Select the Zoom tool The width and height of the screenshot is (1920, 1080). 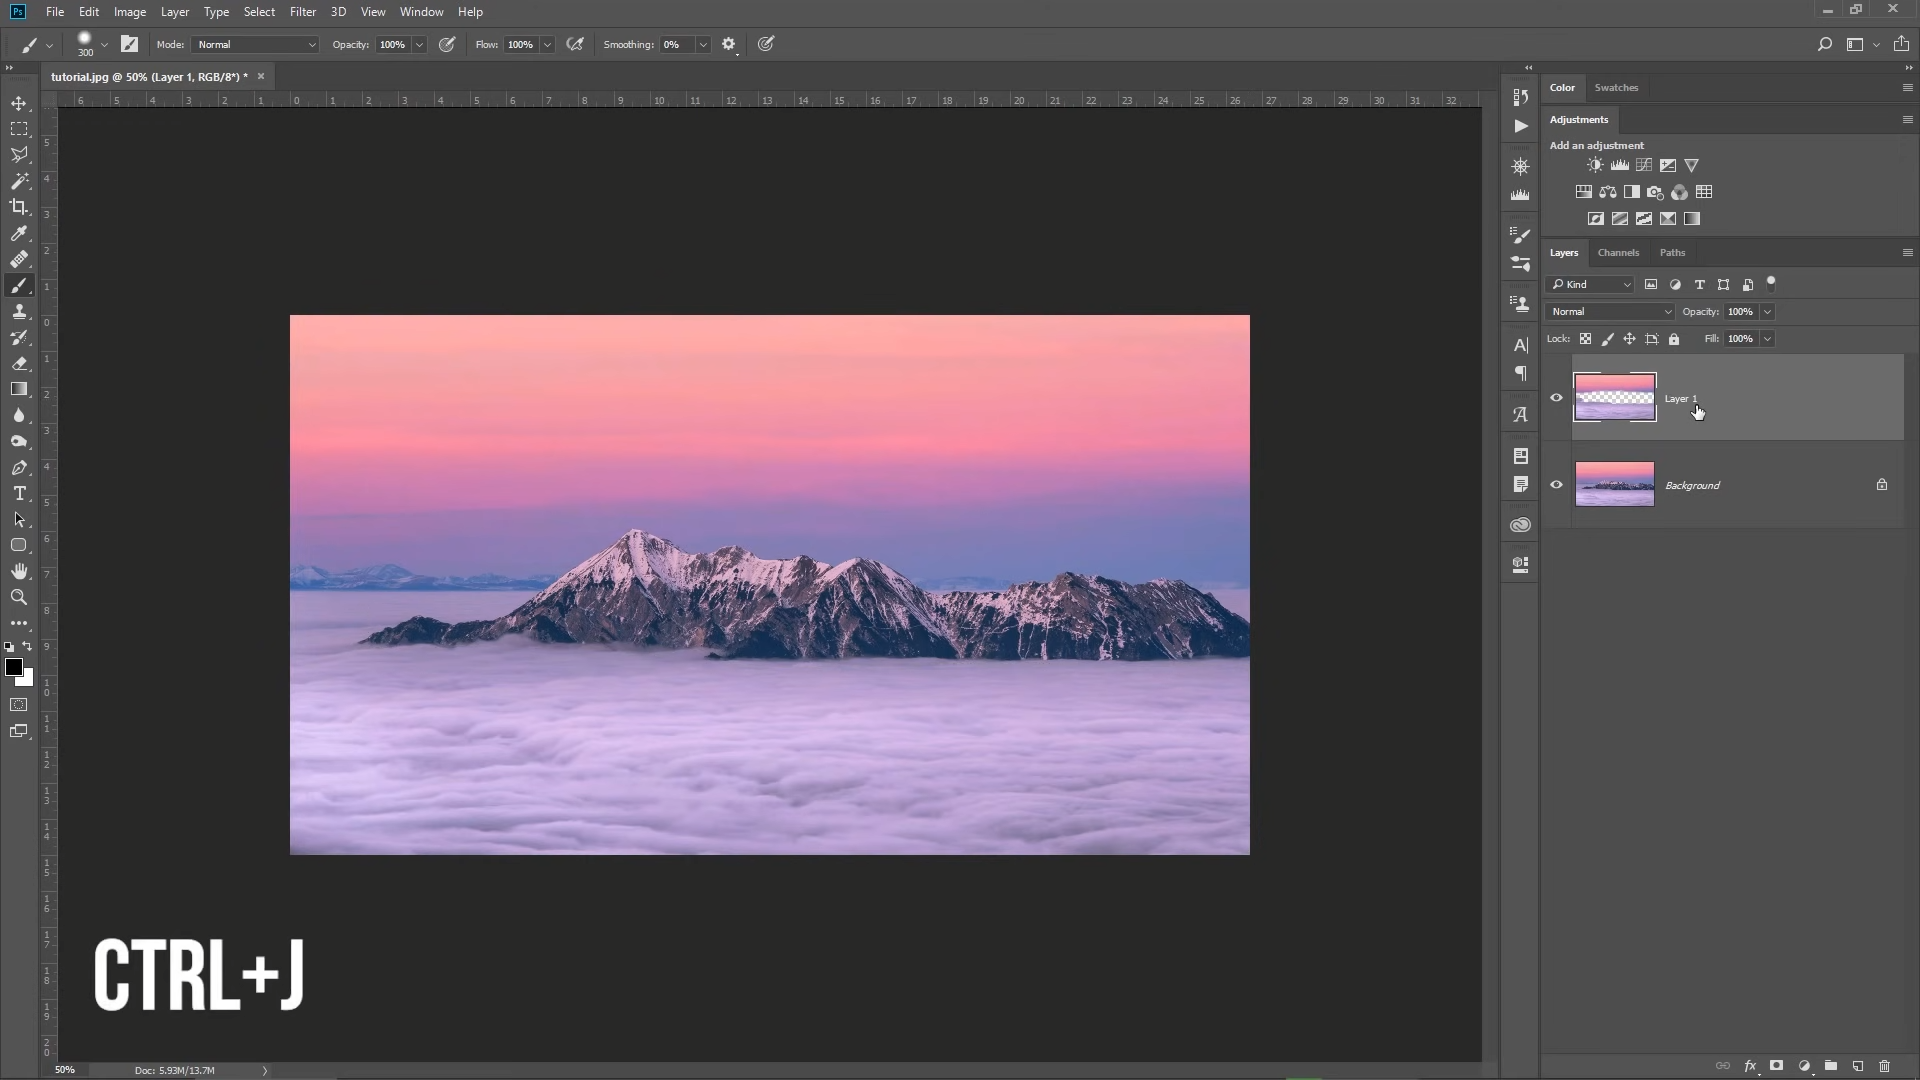19,597
